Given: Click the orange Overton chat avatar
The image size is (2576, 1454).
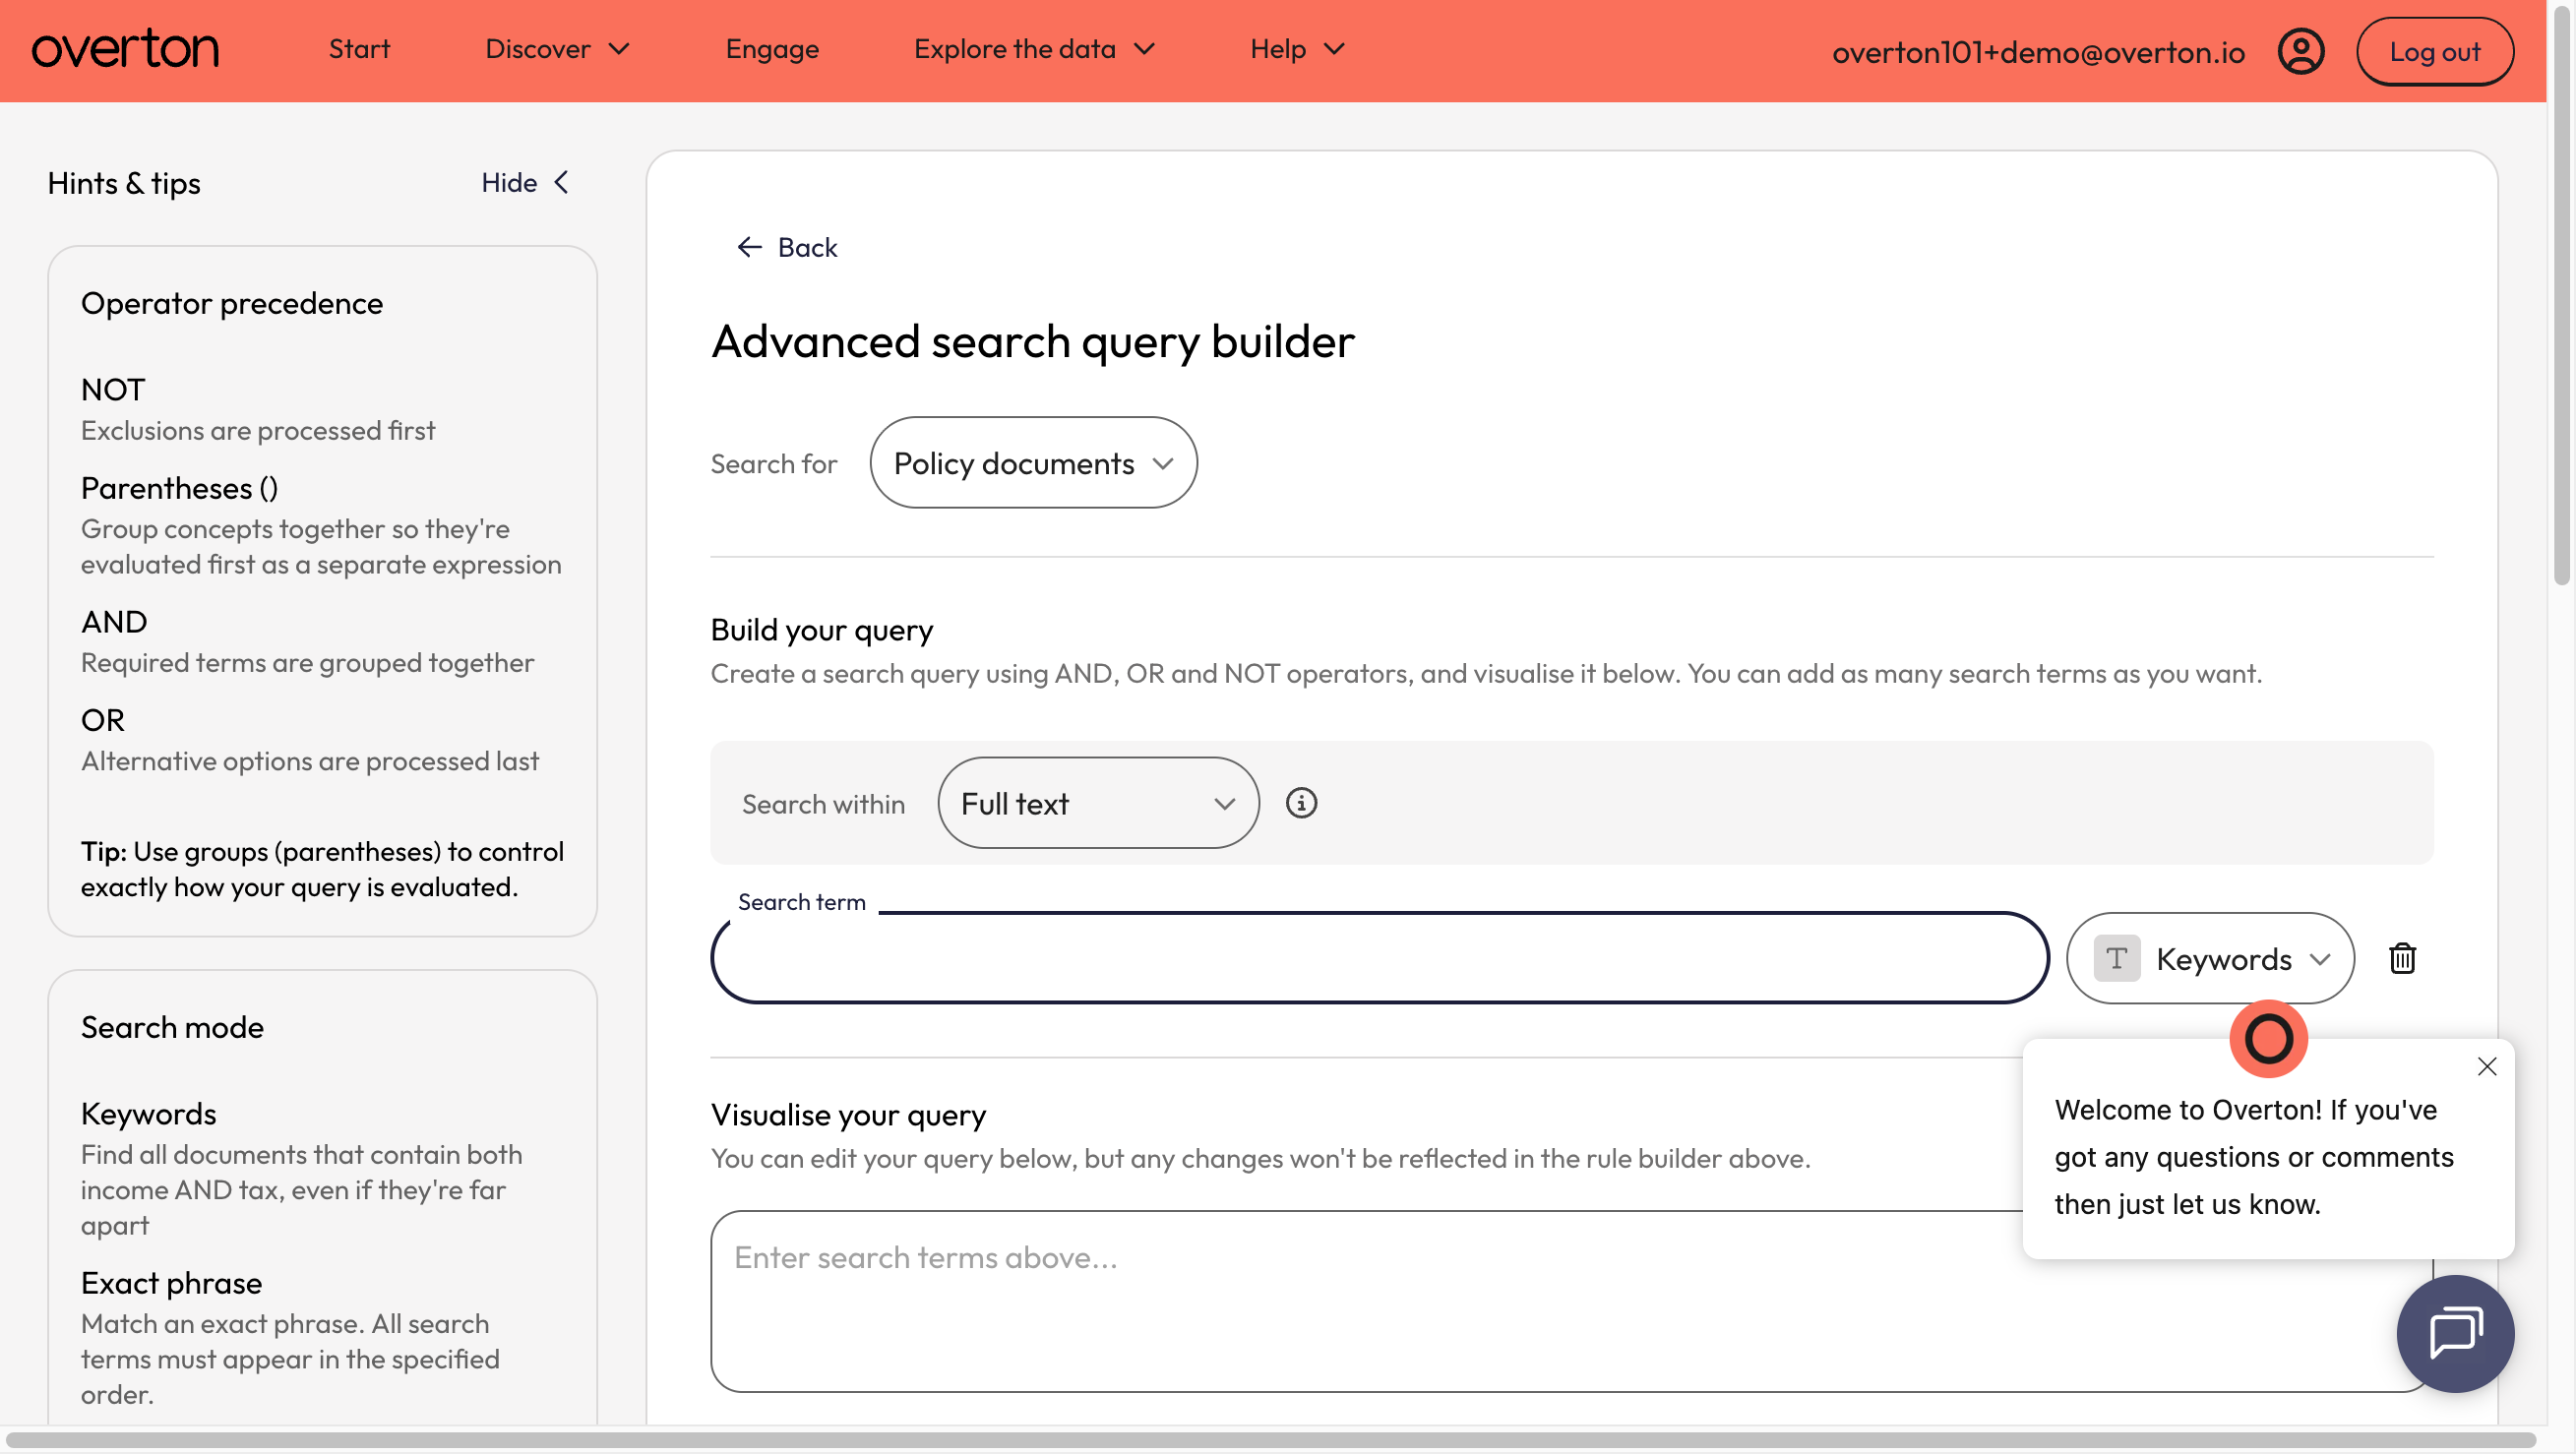Looking at the screenshot, I should coord(2268,1039).
